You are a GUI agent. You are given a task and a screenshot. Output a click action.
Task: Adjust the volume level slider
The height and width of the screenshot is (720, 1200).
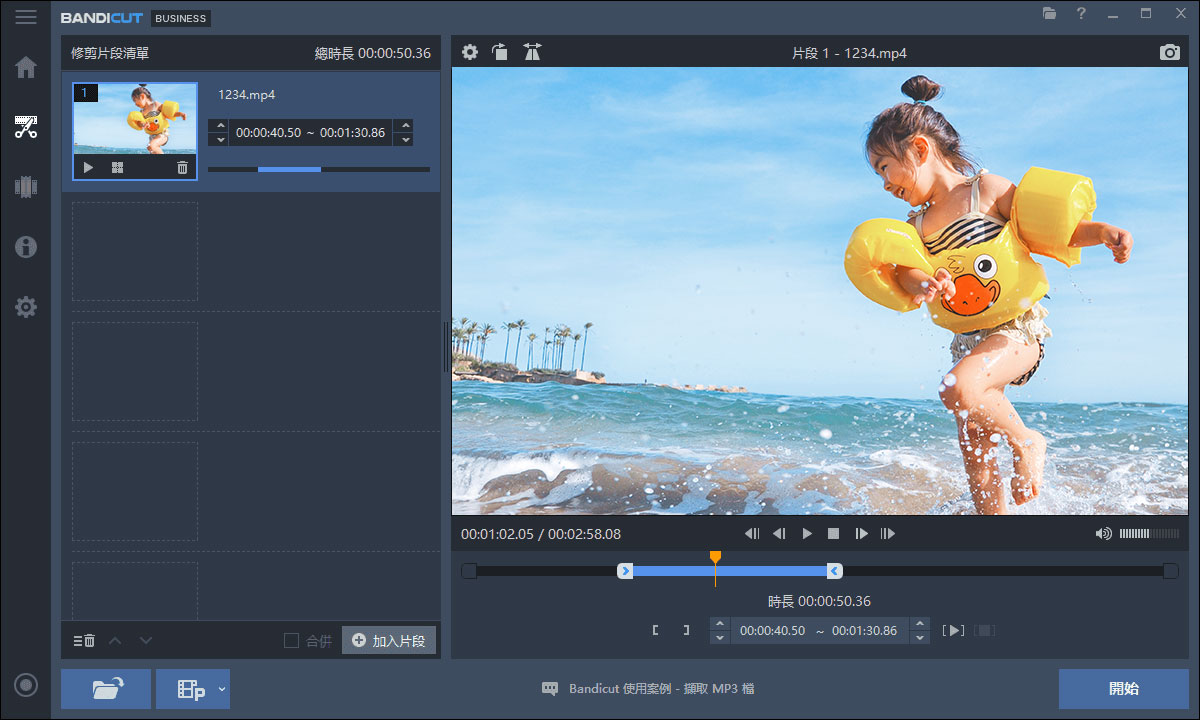(1149, 534)
